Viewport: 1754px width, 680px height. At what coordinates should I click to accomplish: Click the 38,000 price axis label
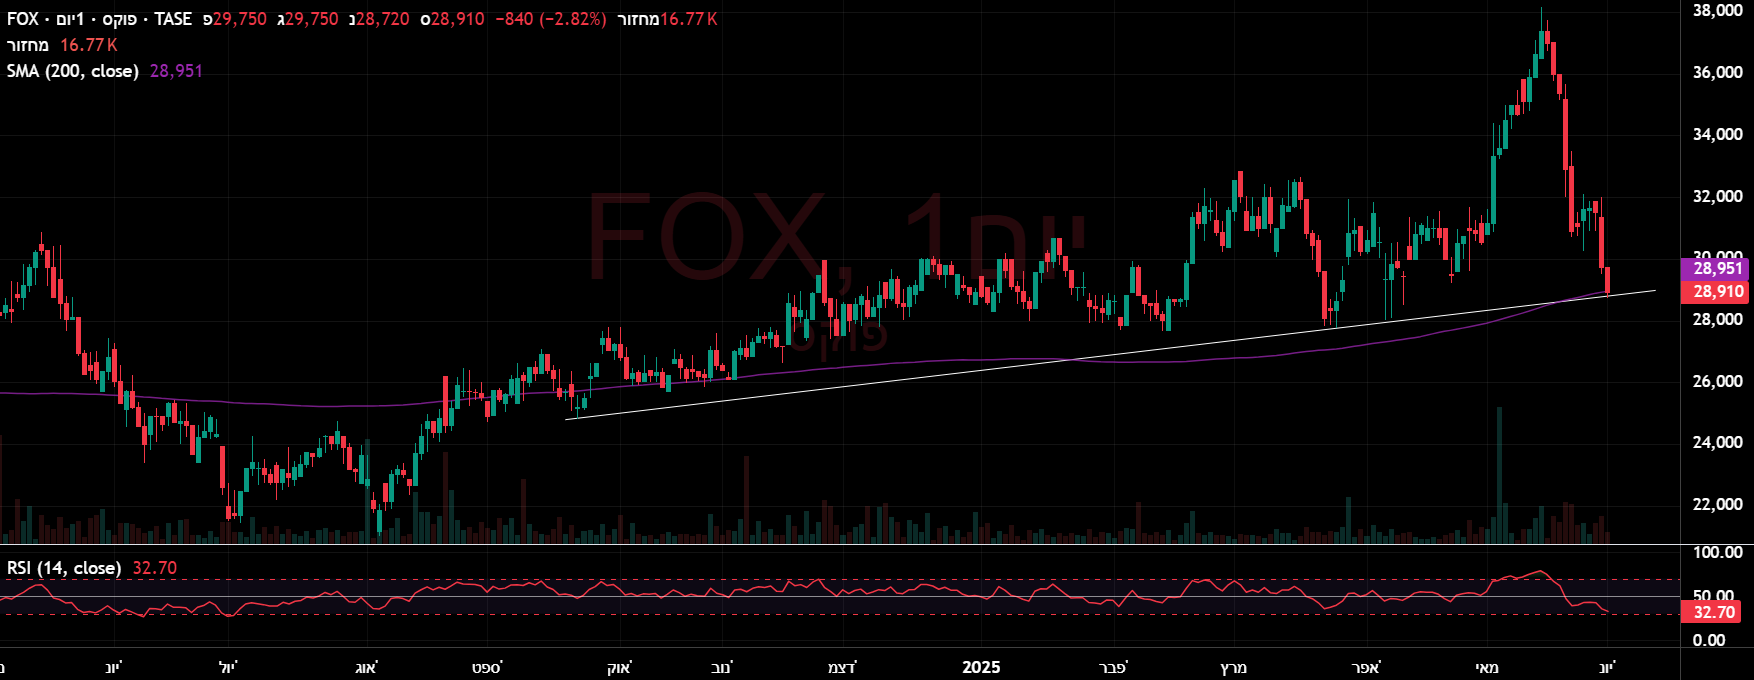[1717, 11]
